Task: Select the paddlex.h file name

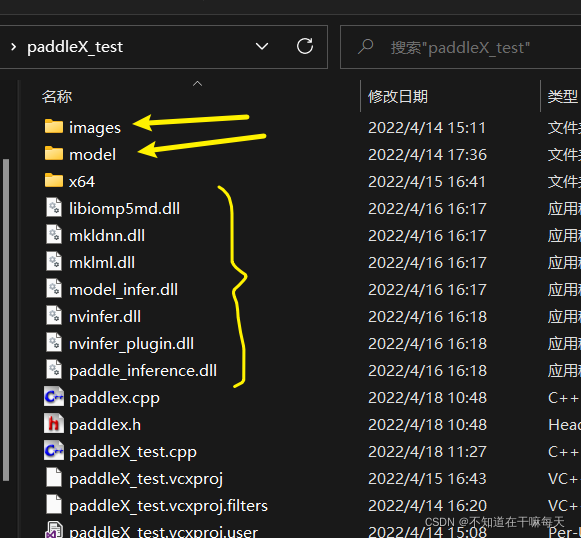Action: [x=105, y=425]
